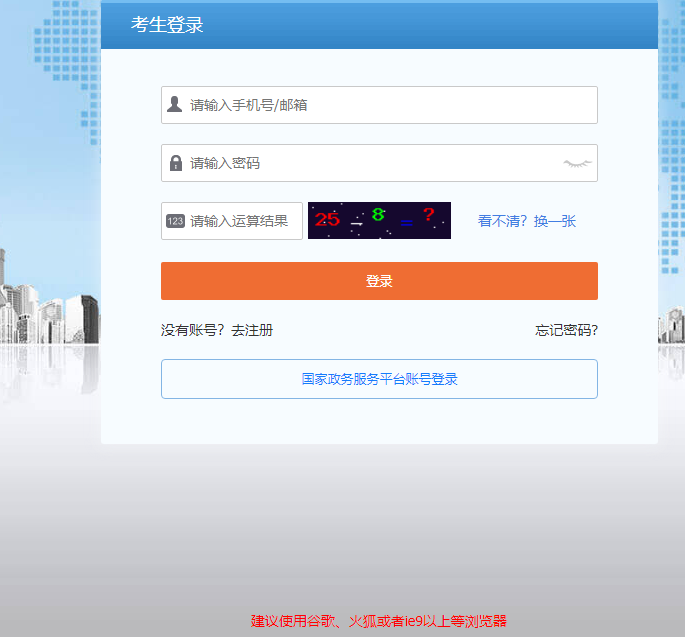This screenshot has height=637, width=685.
Task: Click the 请输入运算结果 captcha input
Action: (240, 221)
